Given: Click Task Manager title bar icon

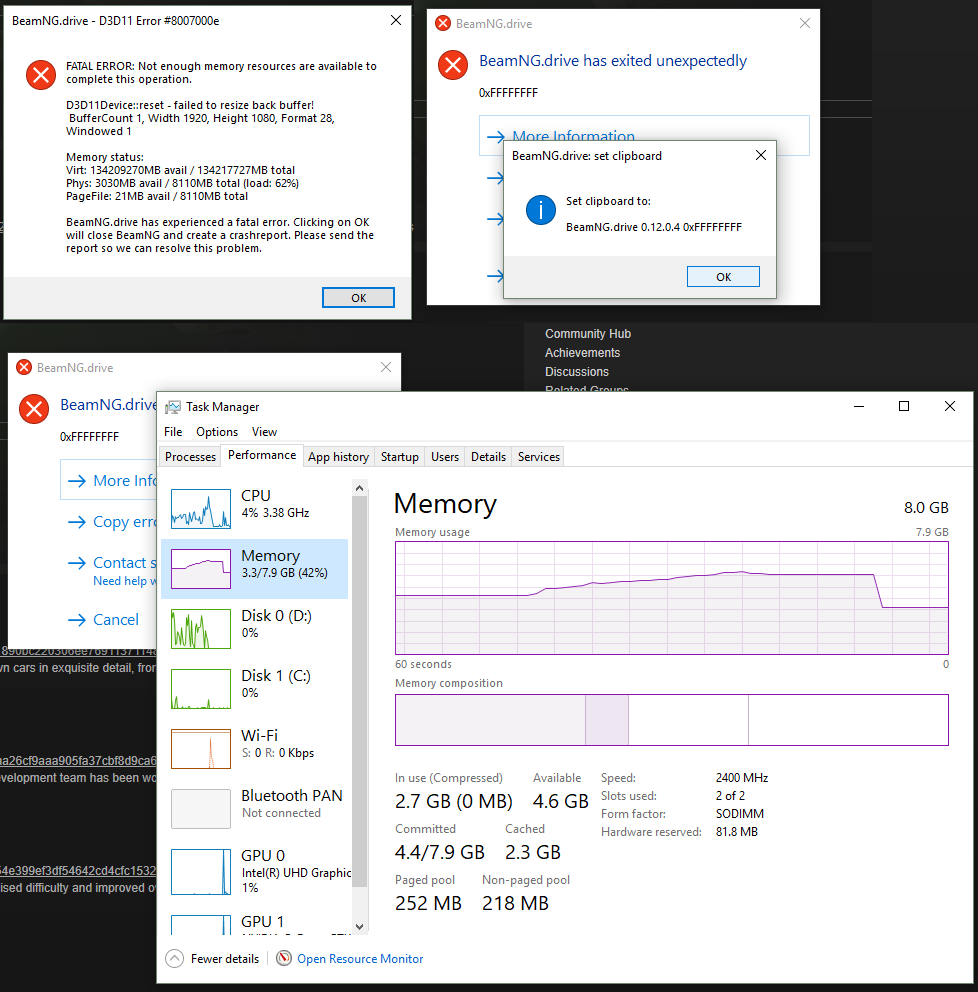Looking at the screenshot, I should point(173,407).
